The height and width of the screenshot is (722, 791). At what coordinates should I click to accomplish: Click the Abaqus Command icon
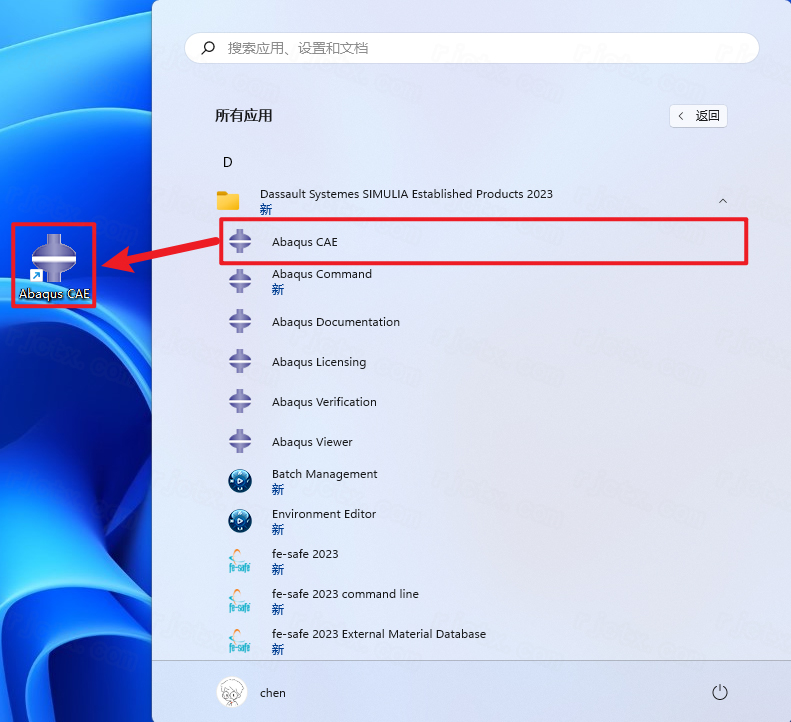(x=240, y=281)
